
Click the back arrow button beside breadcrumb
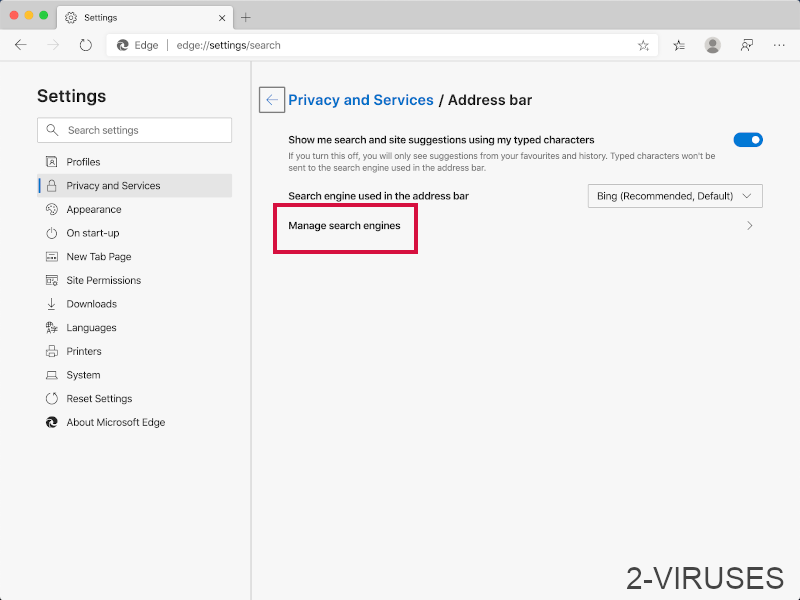click(x=272, y=99)
